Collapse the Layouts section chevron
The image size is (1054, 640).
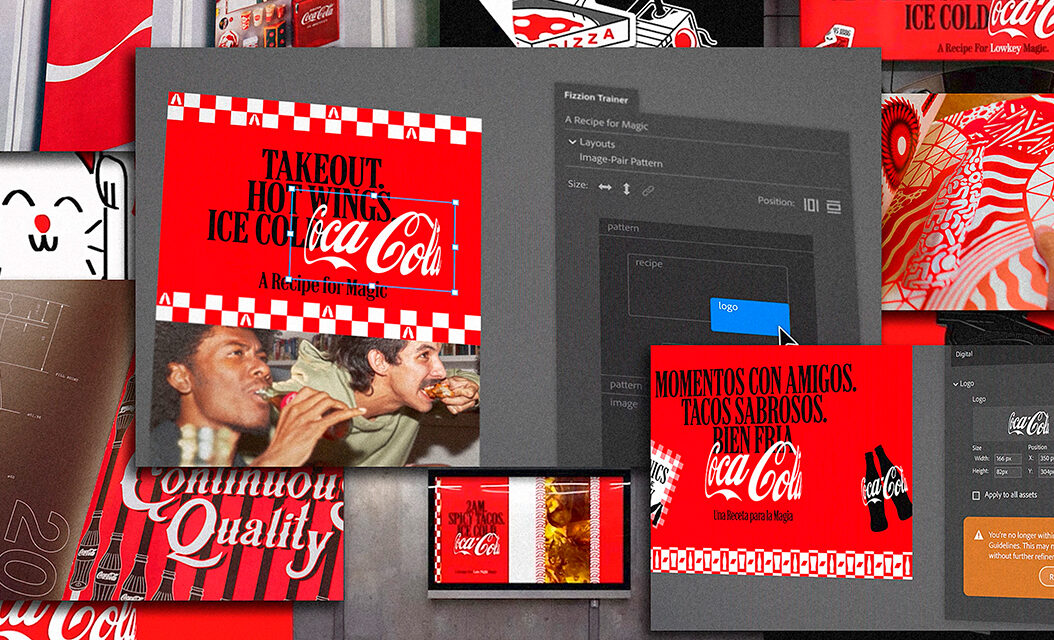(572, 142)
